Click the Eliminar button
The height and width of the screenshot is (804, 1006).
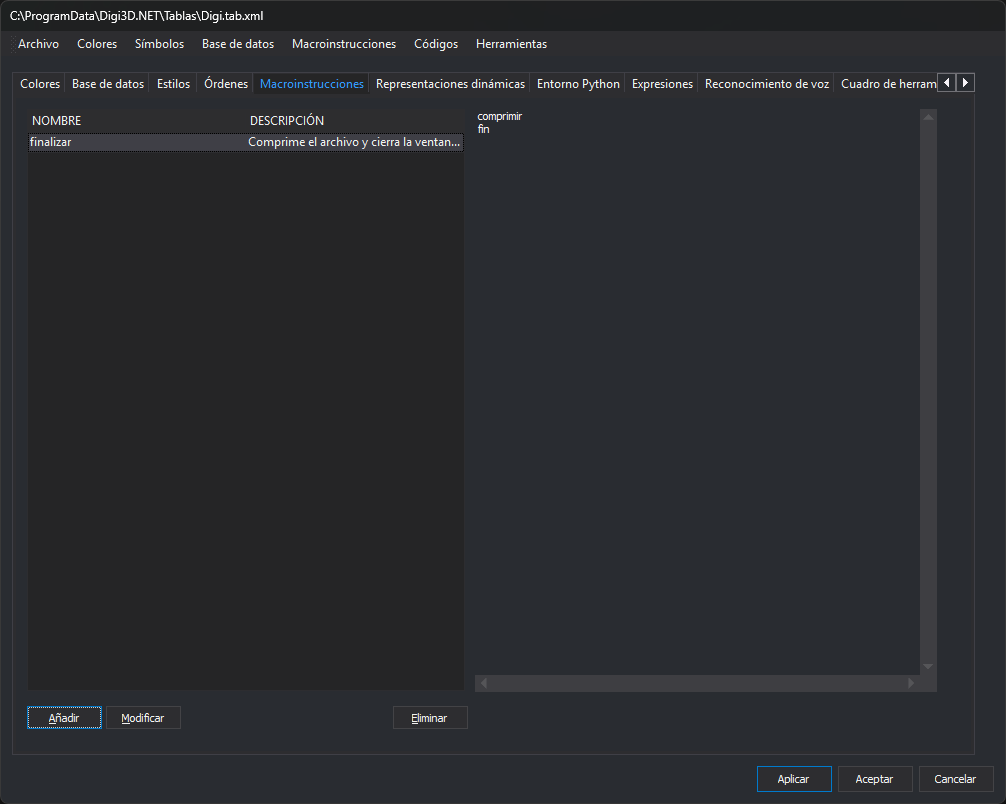[x=430, y=718]
